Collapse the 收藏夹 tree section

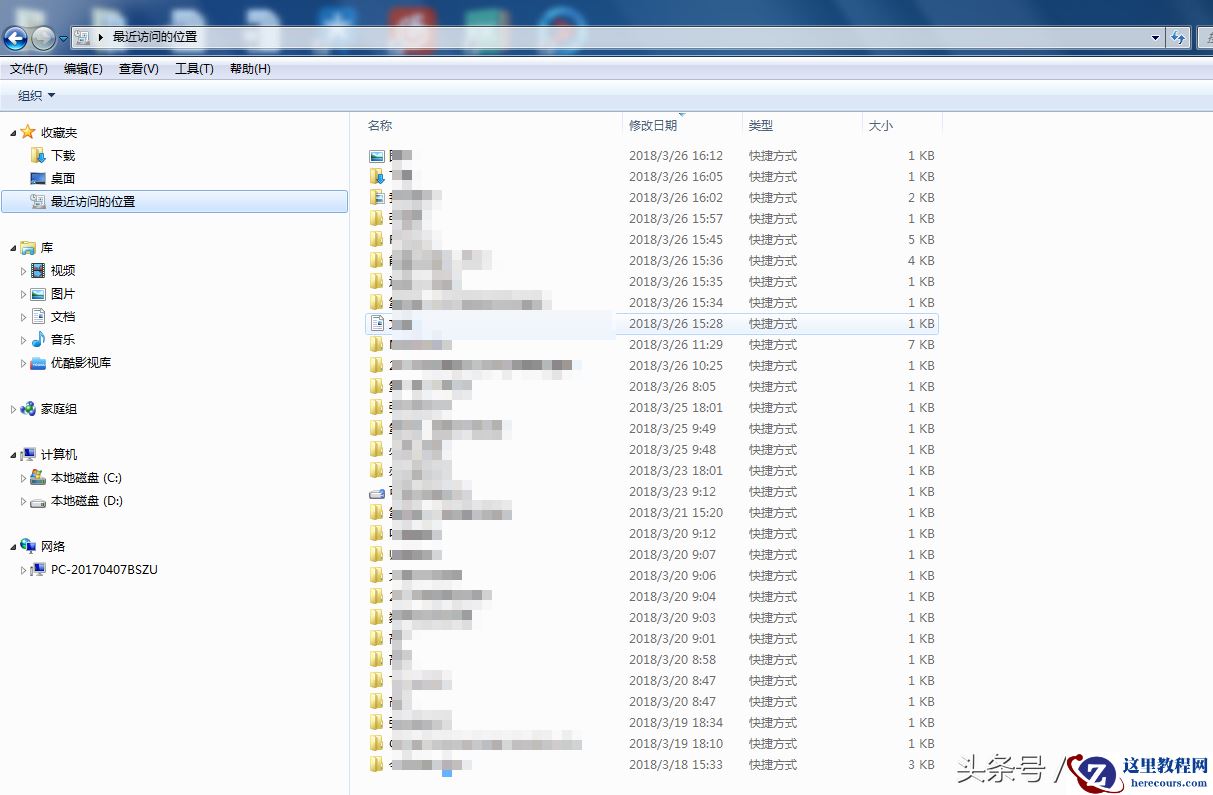(x=13, y=133)
